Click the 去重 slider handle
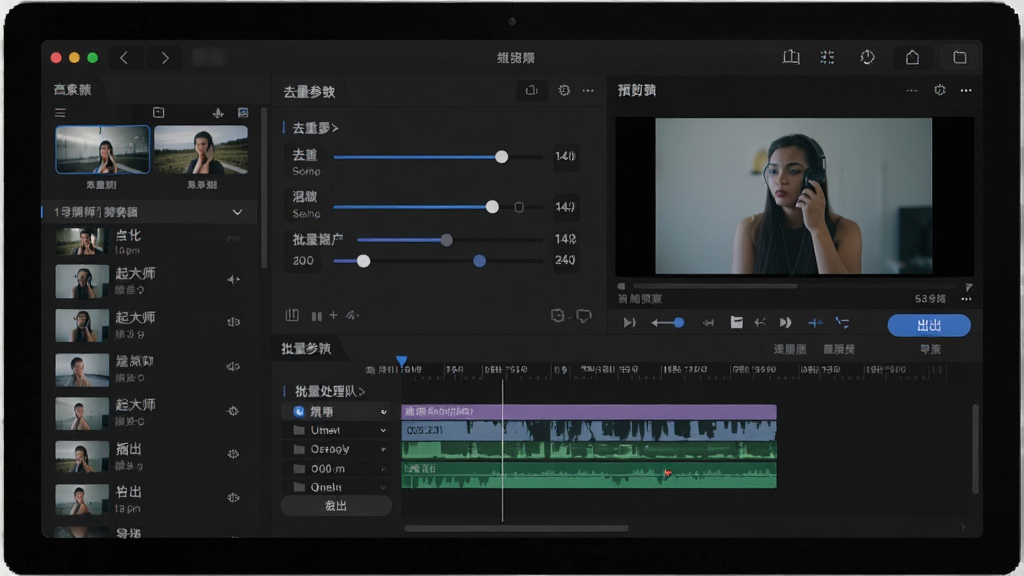This screenshot has height=576, width=1024. (501, 157)
